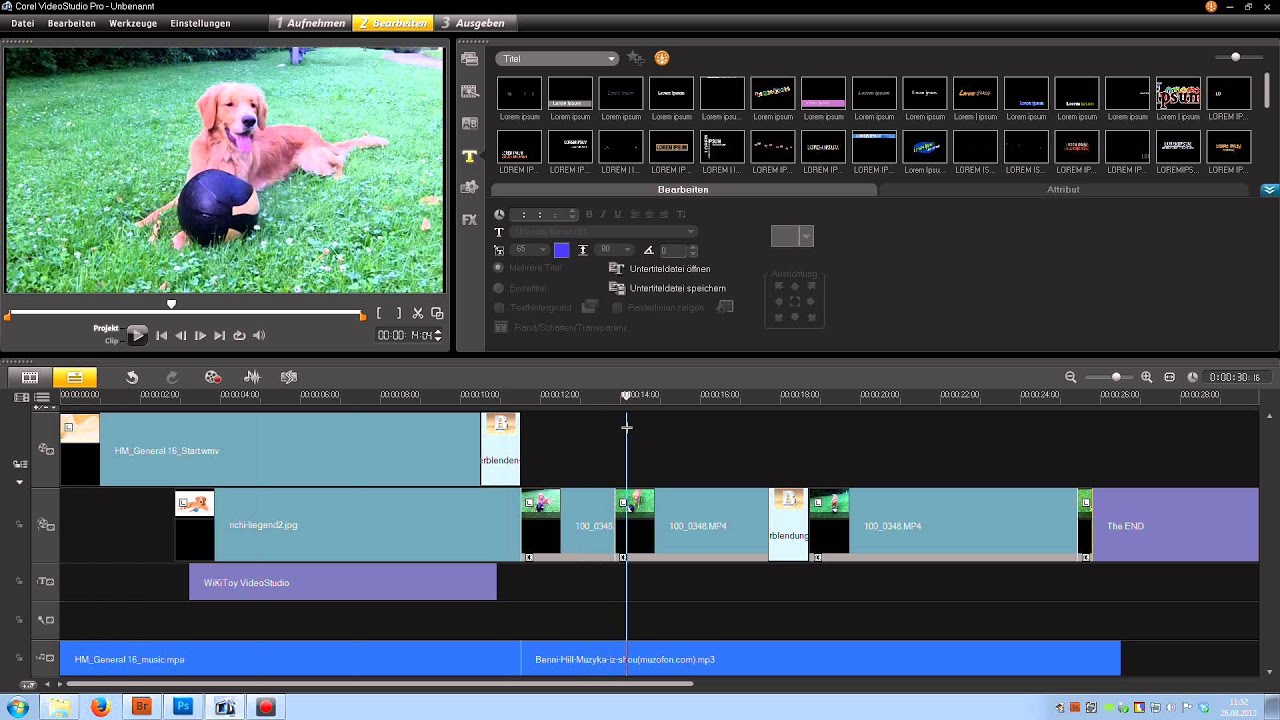Open the Sound Mixer icon

point(252,377)
